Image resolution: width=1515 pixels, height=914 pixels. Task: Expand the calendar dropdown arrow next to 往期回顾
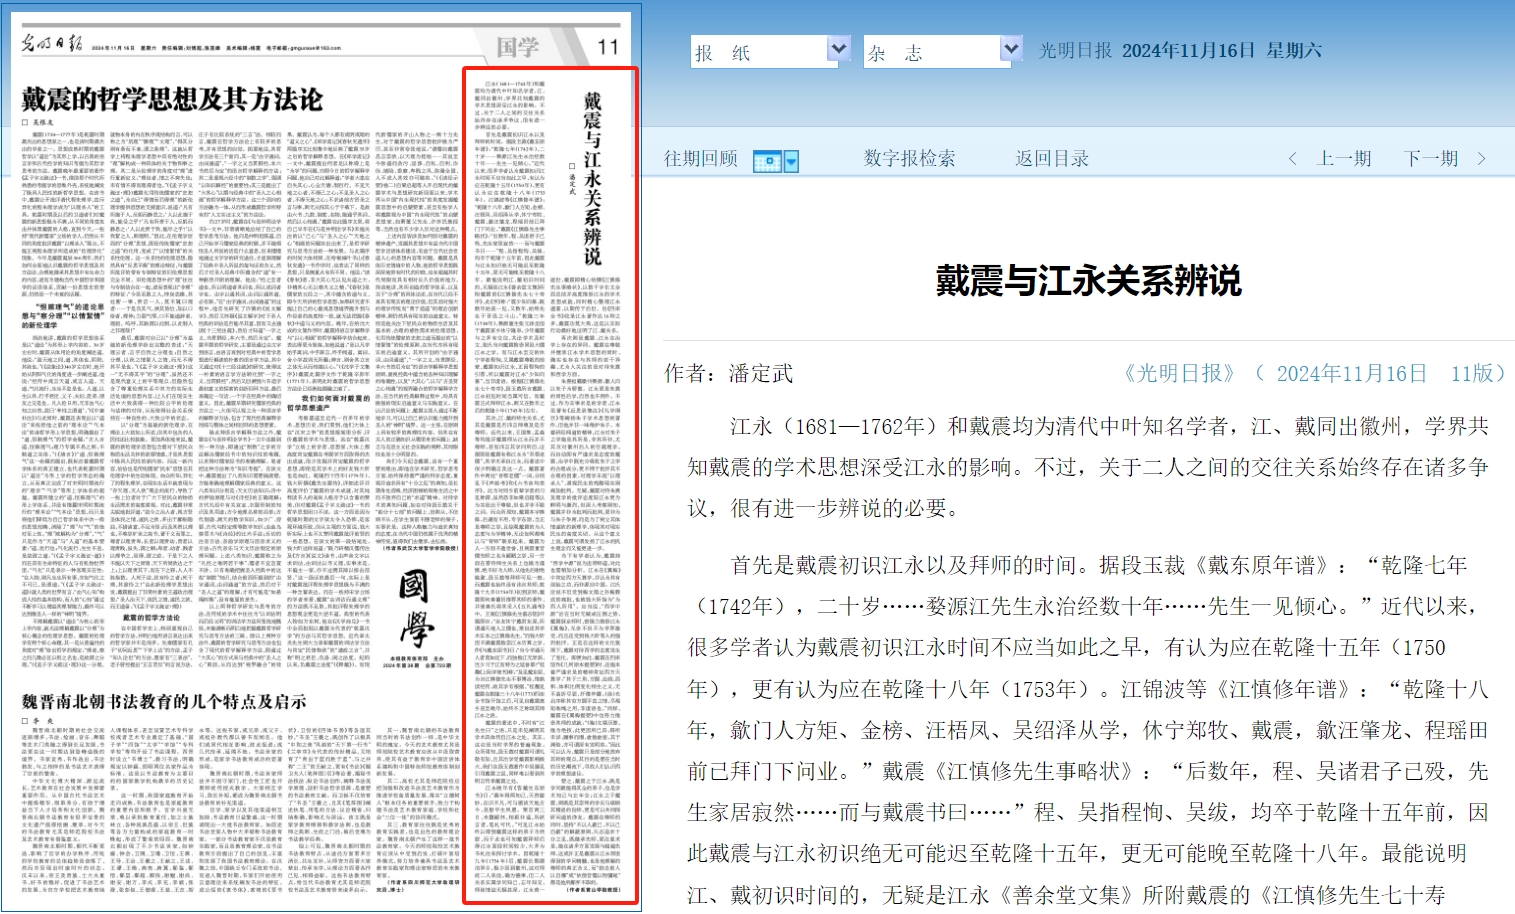[792, 161]
